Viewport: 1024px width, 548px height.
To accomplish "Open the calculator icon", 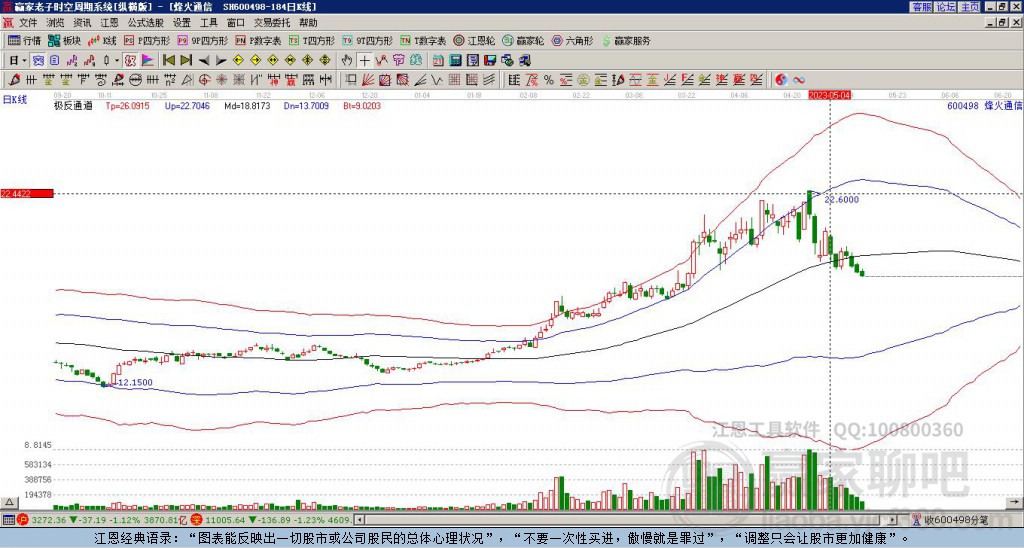I will click(x=455, y=60).
